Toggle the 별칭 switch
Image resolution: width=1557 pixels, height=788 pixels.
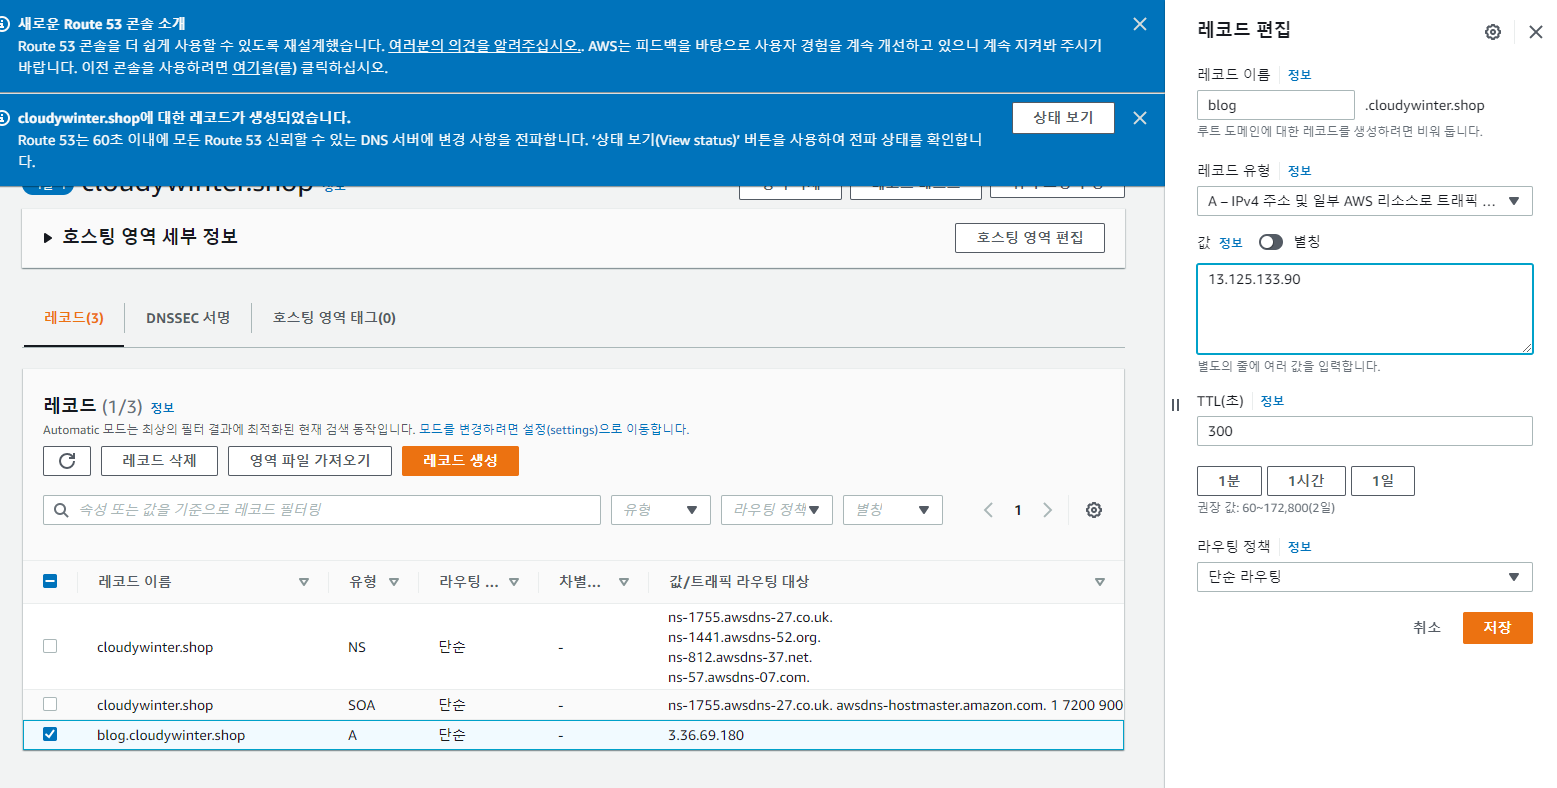pyautogui.click(x=1270, y=242)
